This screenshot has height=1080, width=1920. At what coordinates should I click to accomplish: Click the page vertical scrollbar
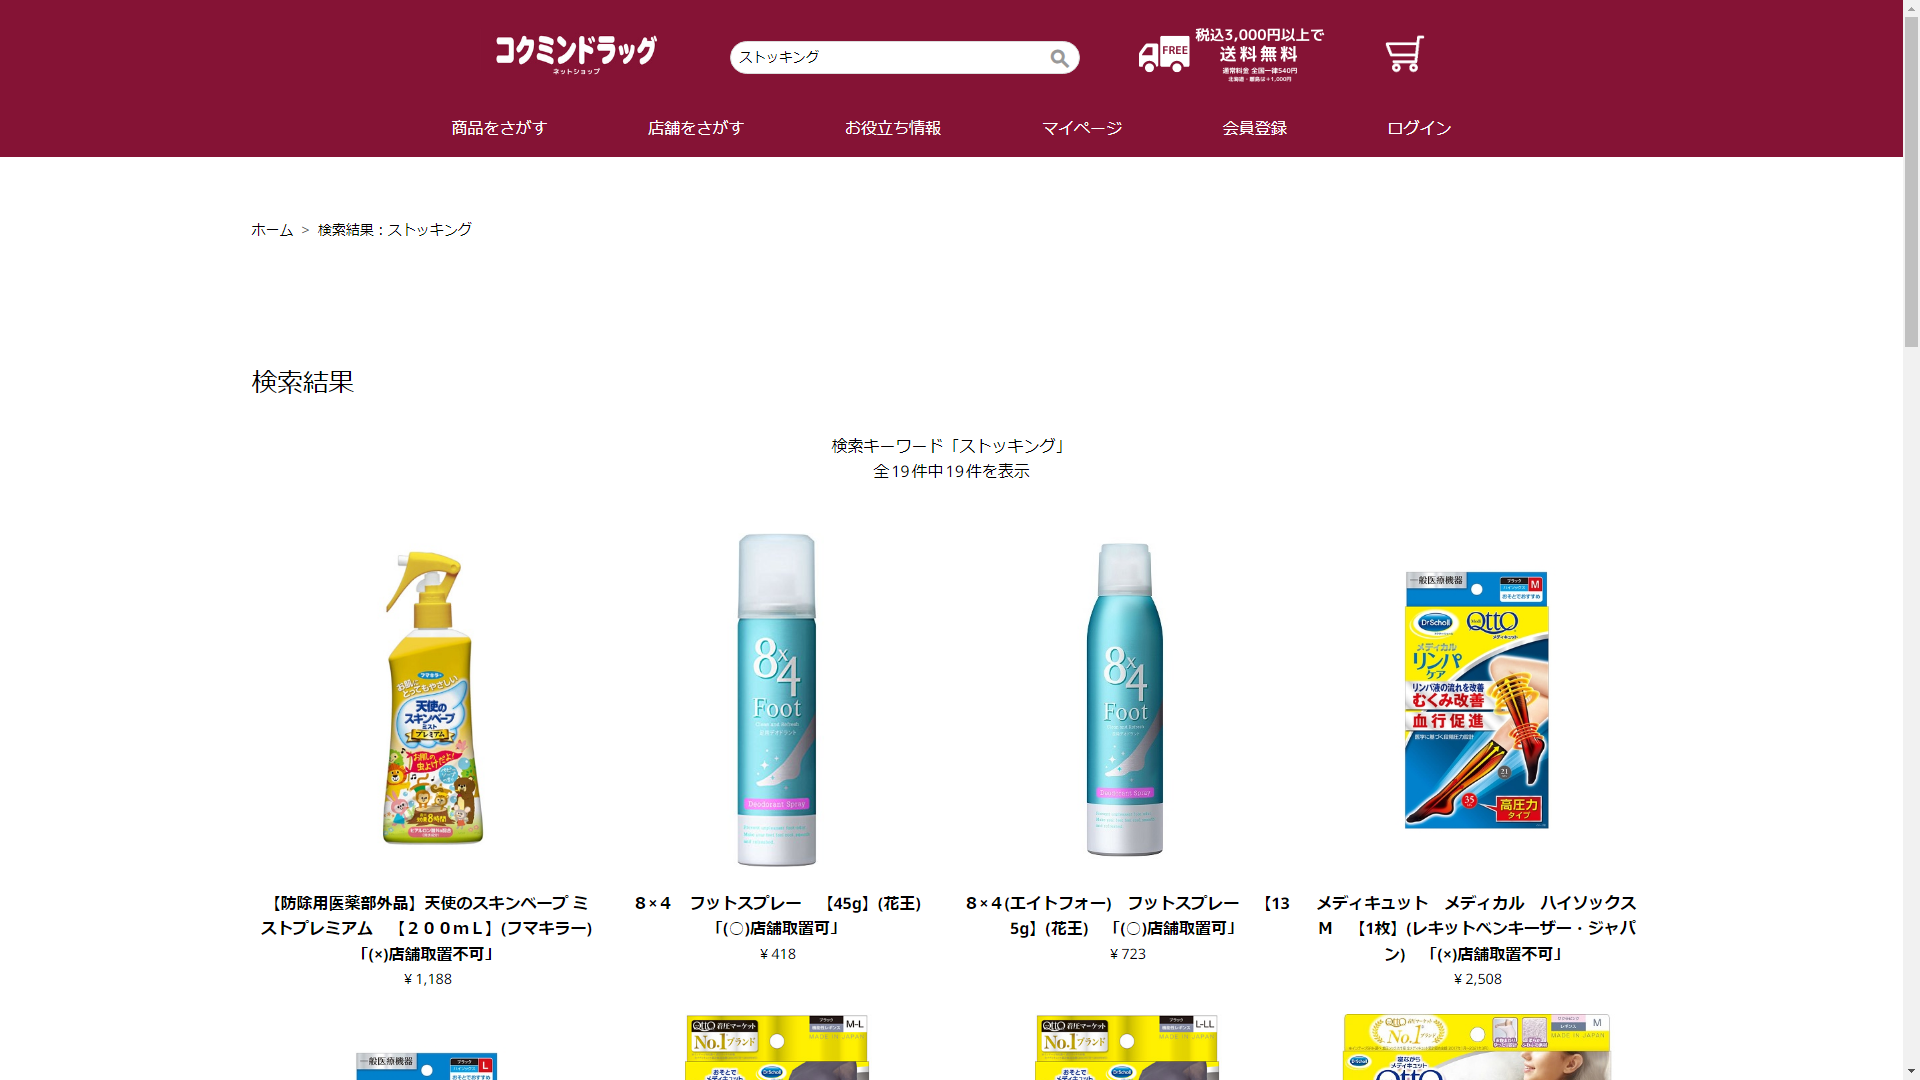tap(1911, 540)
